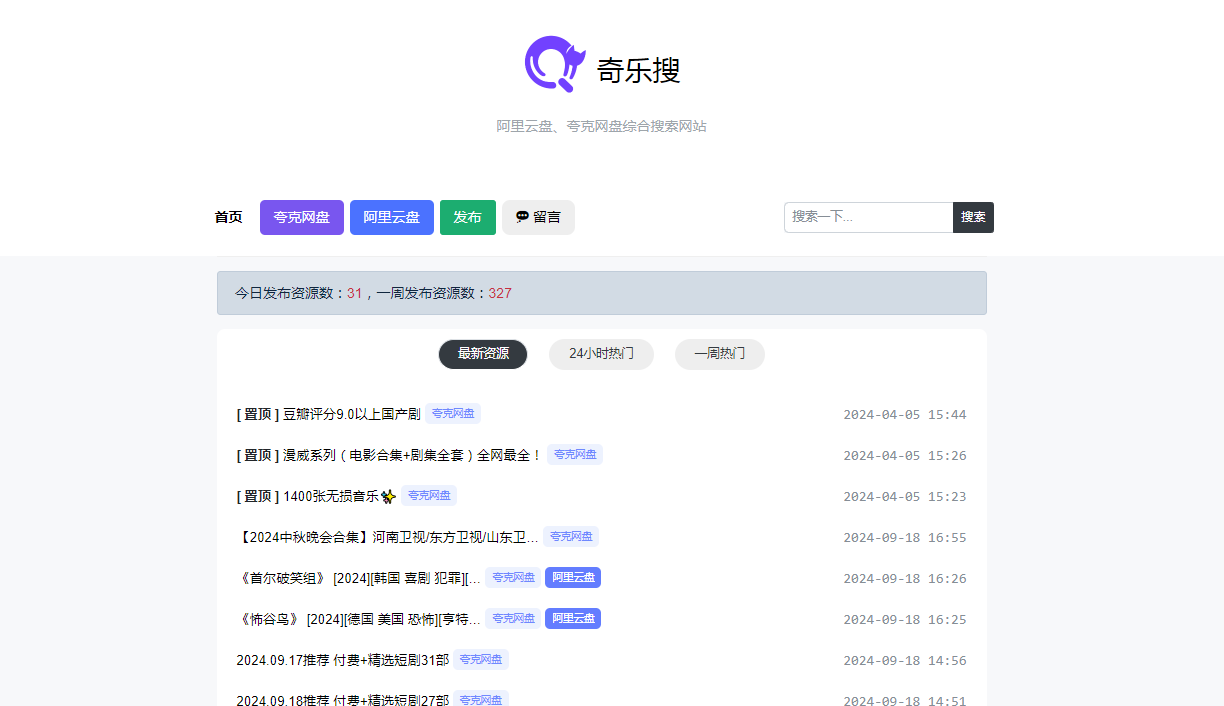Click 夸克网盘 tag on 怖谷鸟 row
Viewport: 1224px width, 706px height.
[513, 619]
